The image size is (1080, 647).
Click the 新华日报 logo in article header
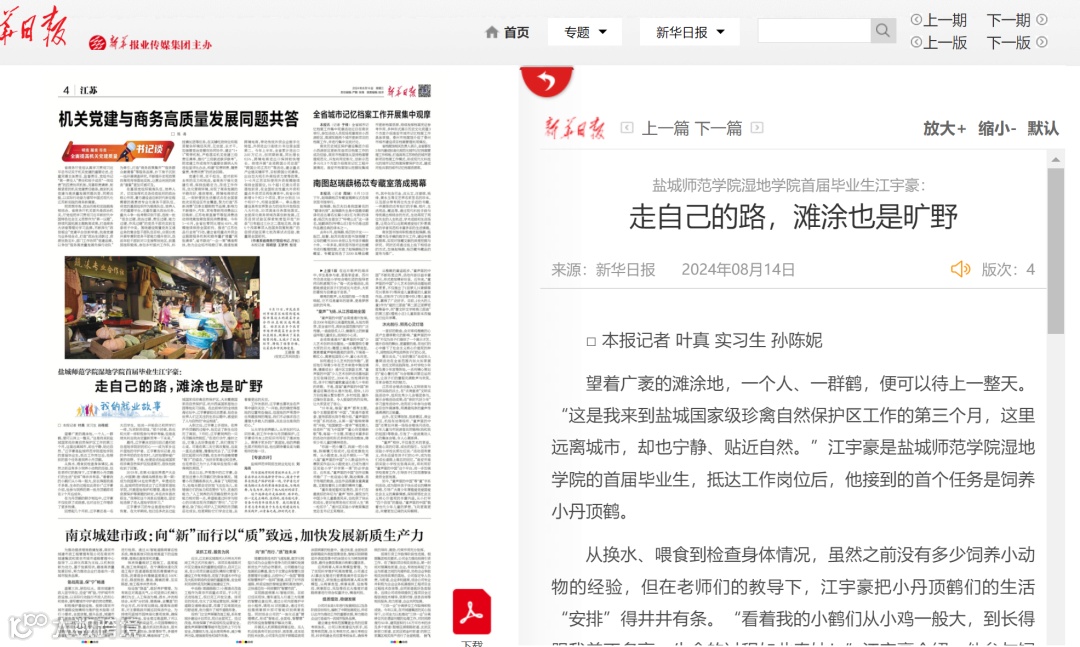click(x=575, y=128)
